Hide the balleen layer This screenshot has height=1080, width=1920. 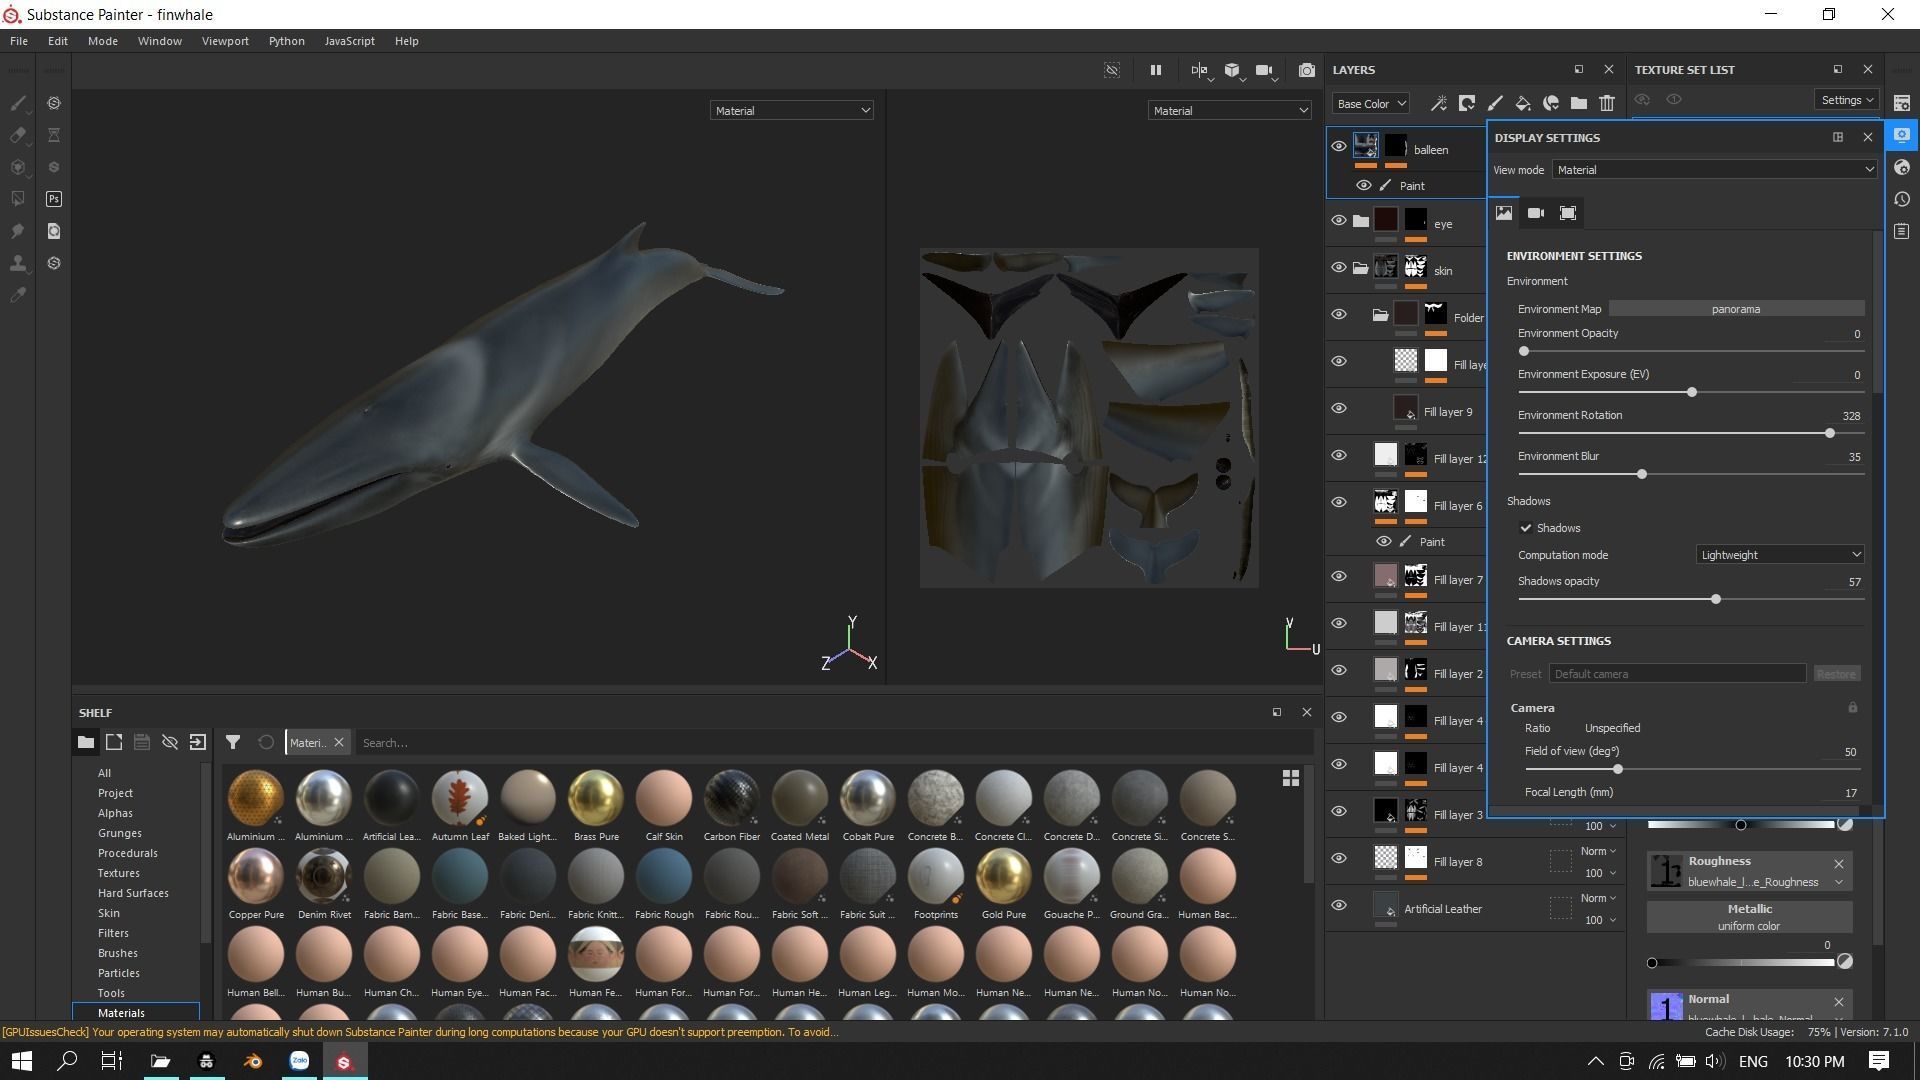[x=1338, y=146]
